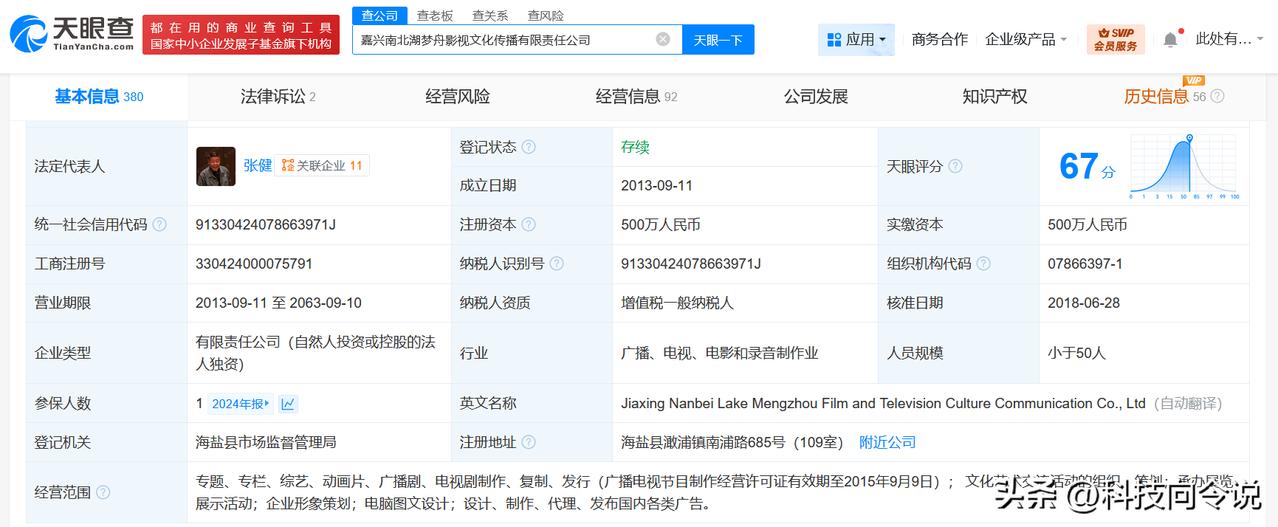Screen dimensions: 1278x527
Task: Expand the 2024年报 year selector
Action: pyautogui.click(x=241, y=404)
